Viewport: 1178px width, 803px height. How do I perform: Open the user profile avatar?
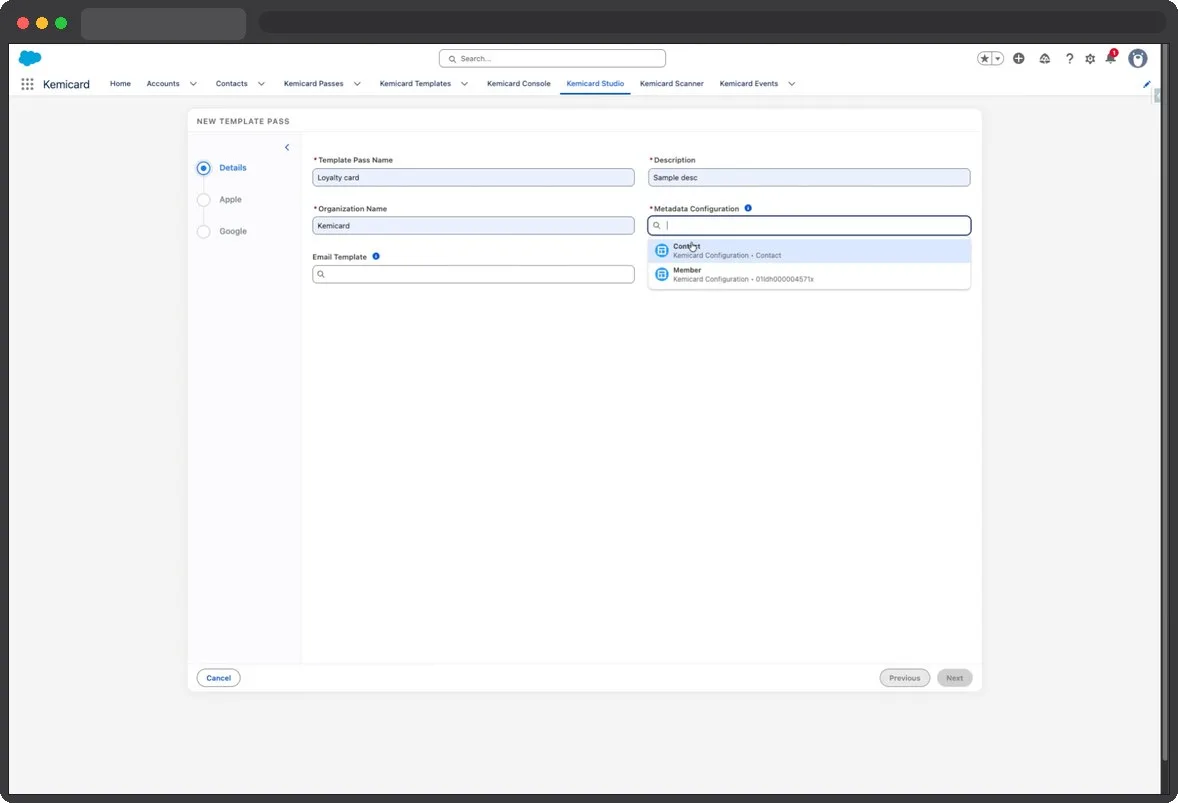pos(1137,59)
